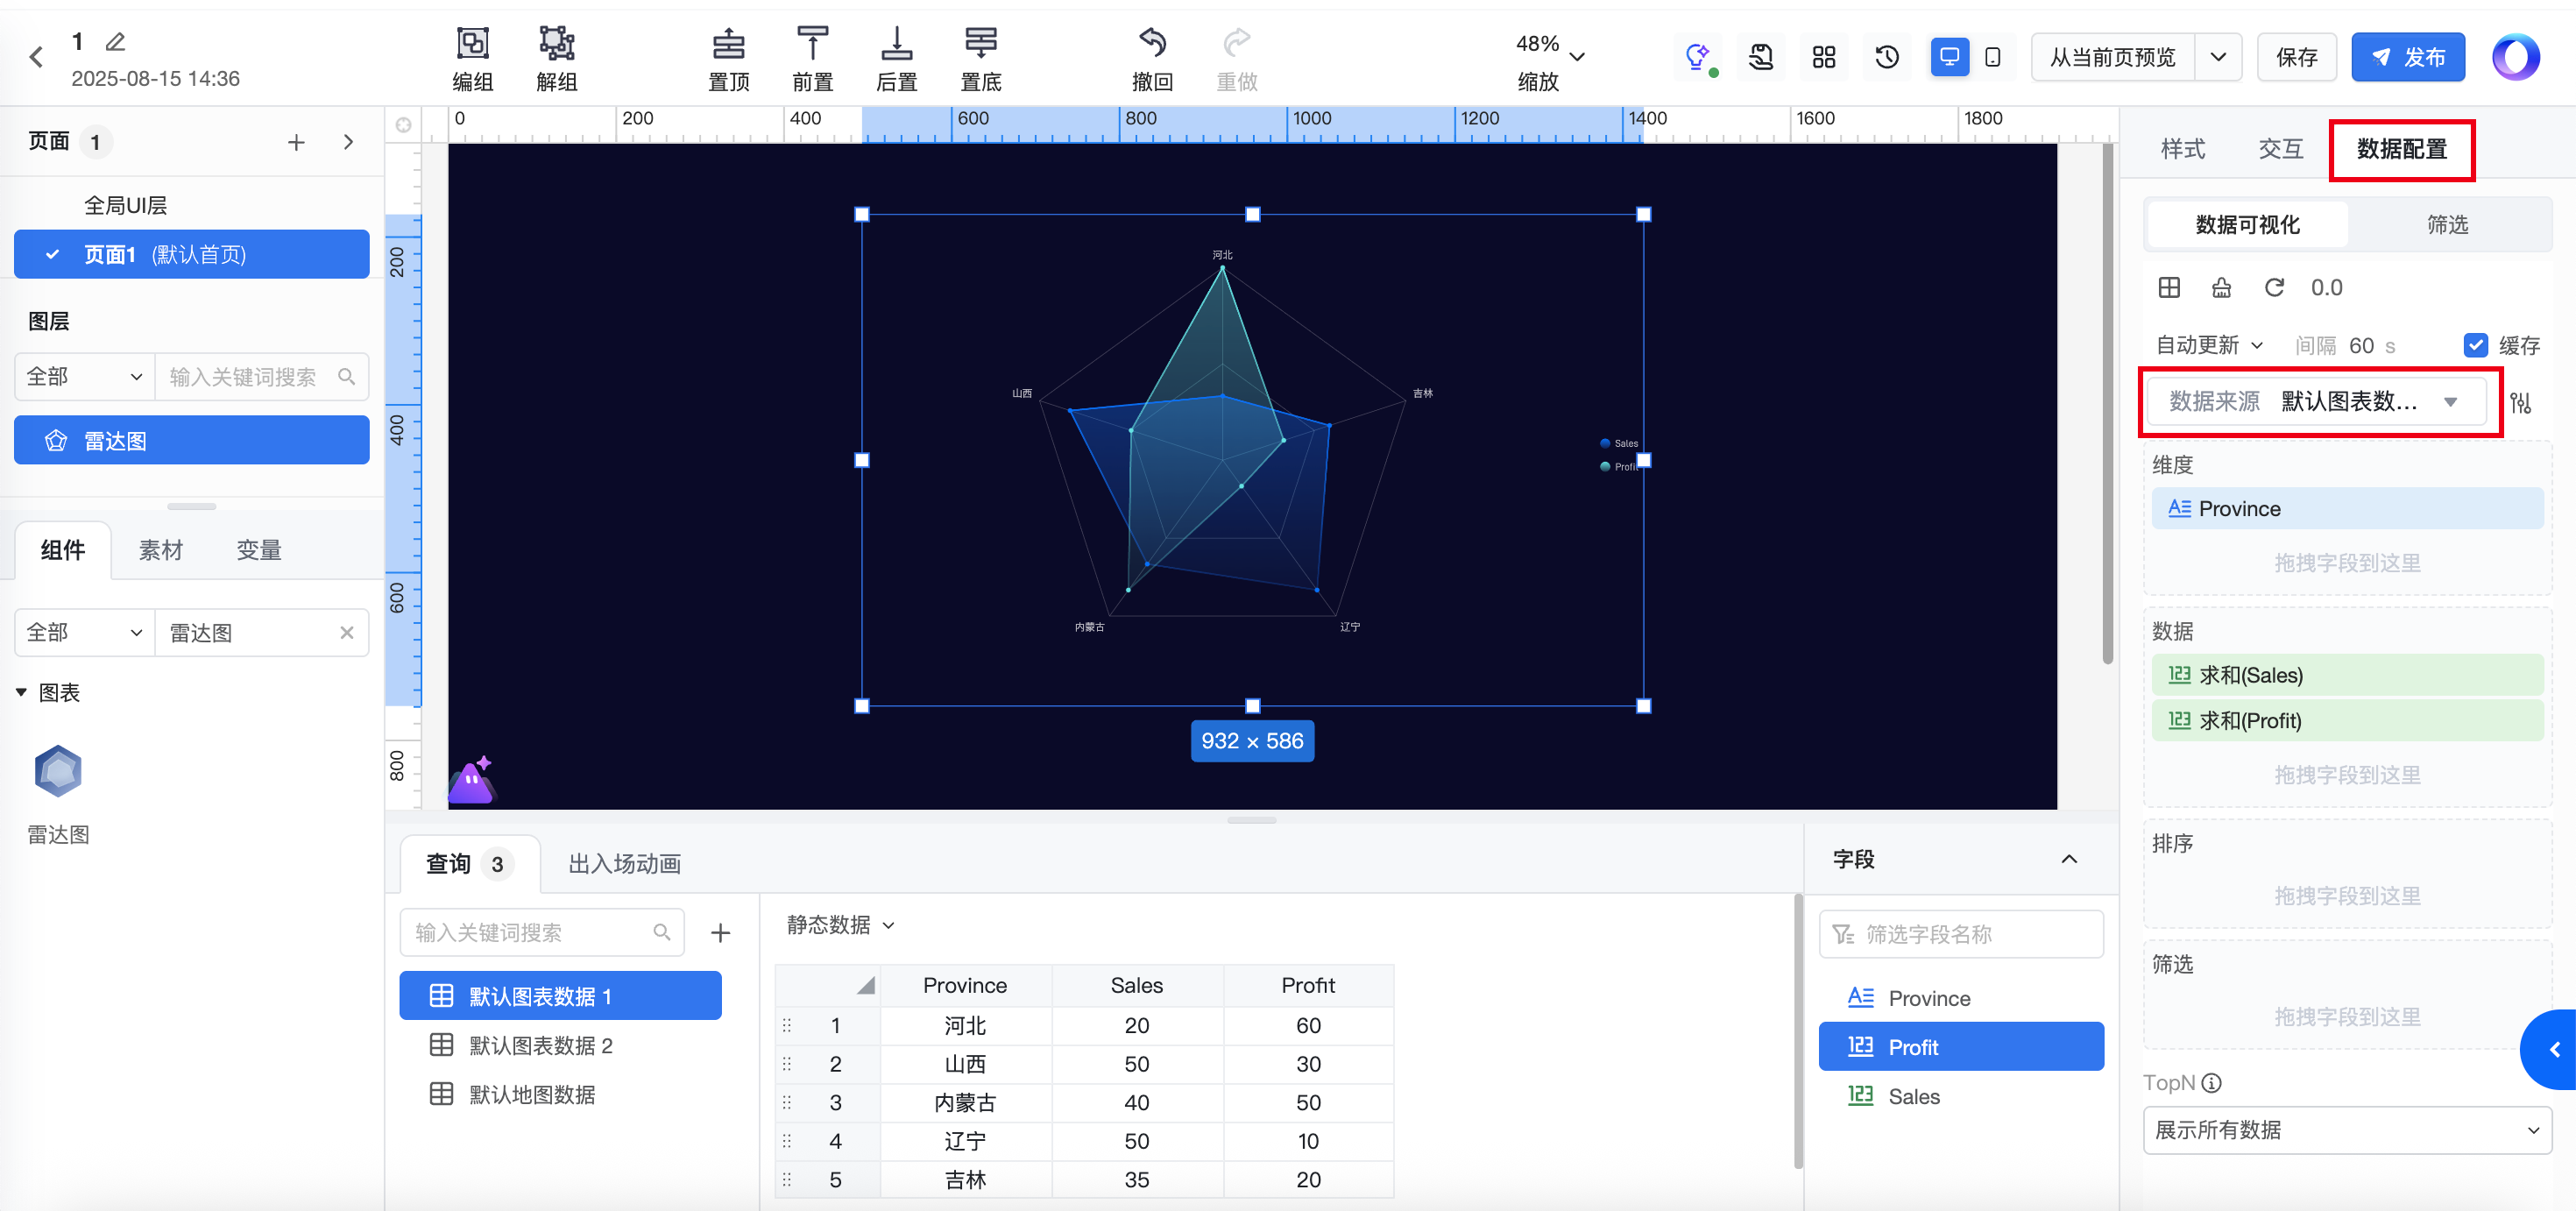The height and width of the screenshot is (1211, 2576).
Task: Collapse the 图表 component category
Action: pos(21,692)
